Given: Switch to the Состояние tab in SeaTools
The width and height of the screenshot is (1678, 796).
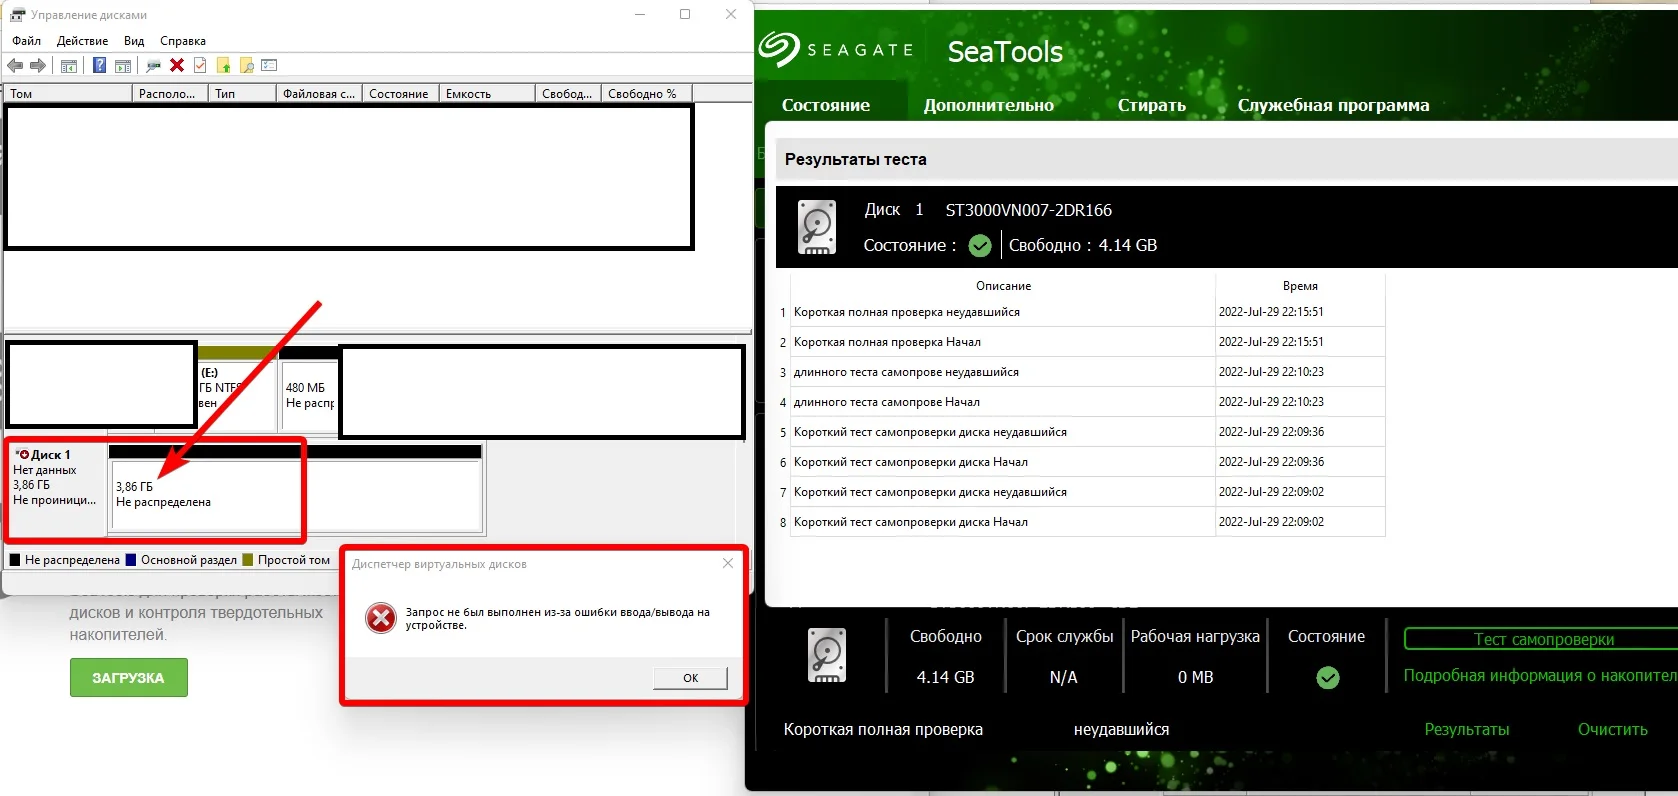Looking at the screenshot, I should tap(826, 105).
